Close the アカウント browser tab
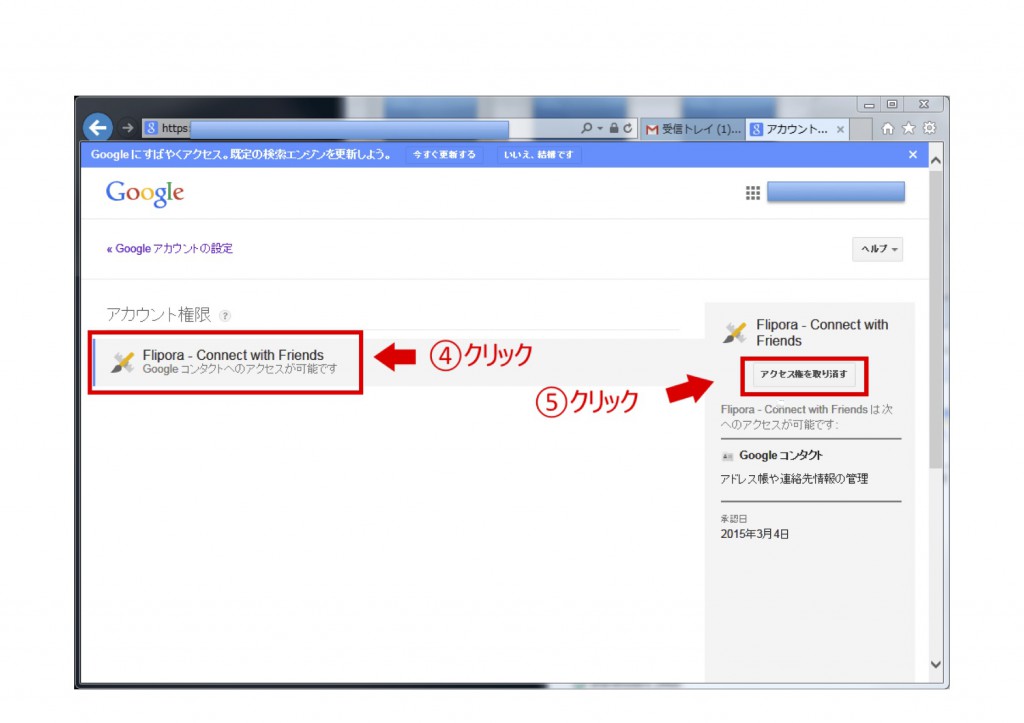 click(840, 129)
